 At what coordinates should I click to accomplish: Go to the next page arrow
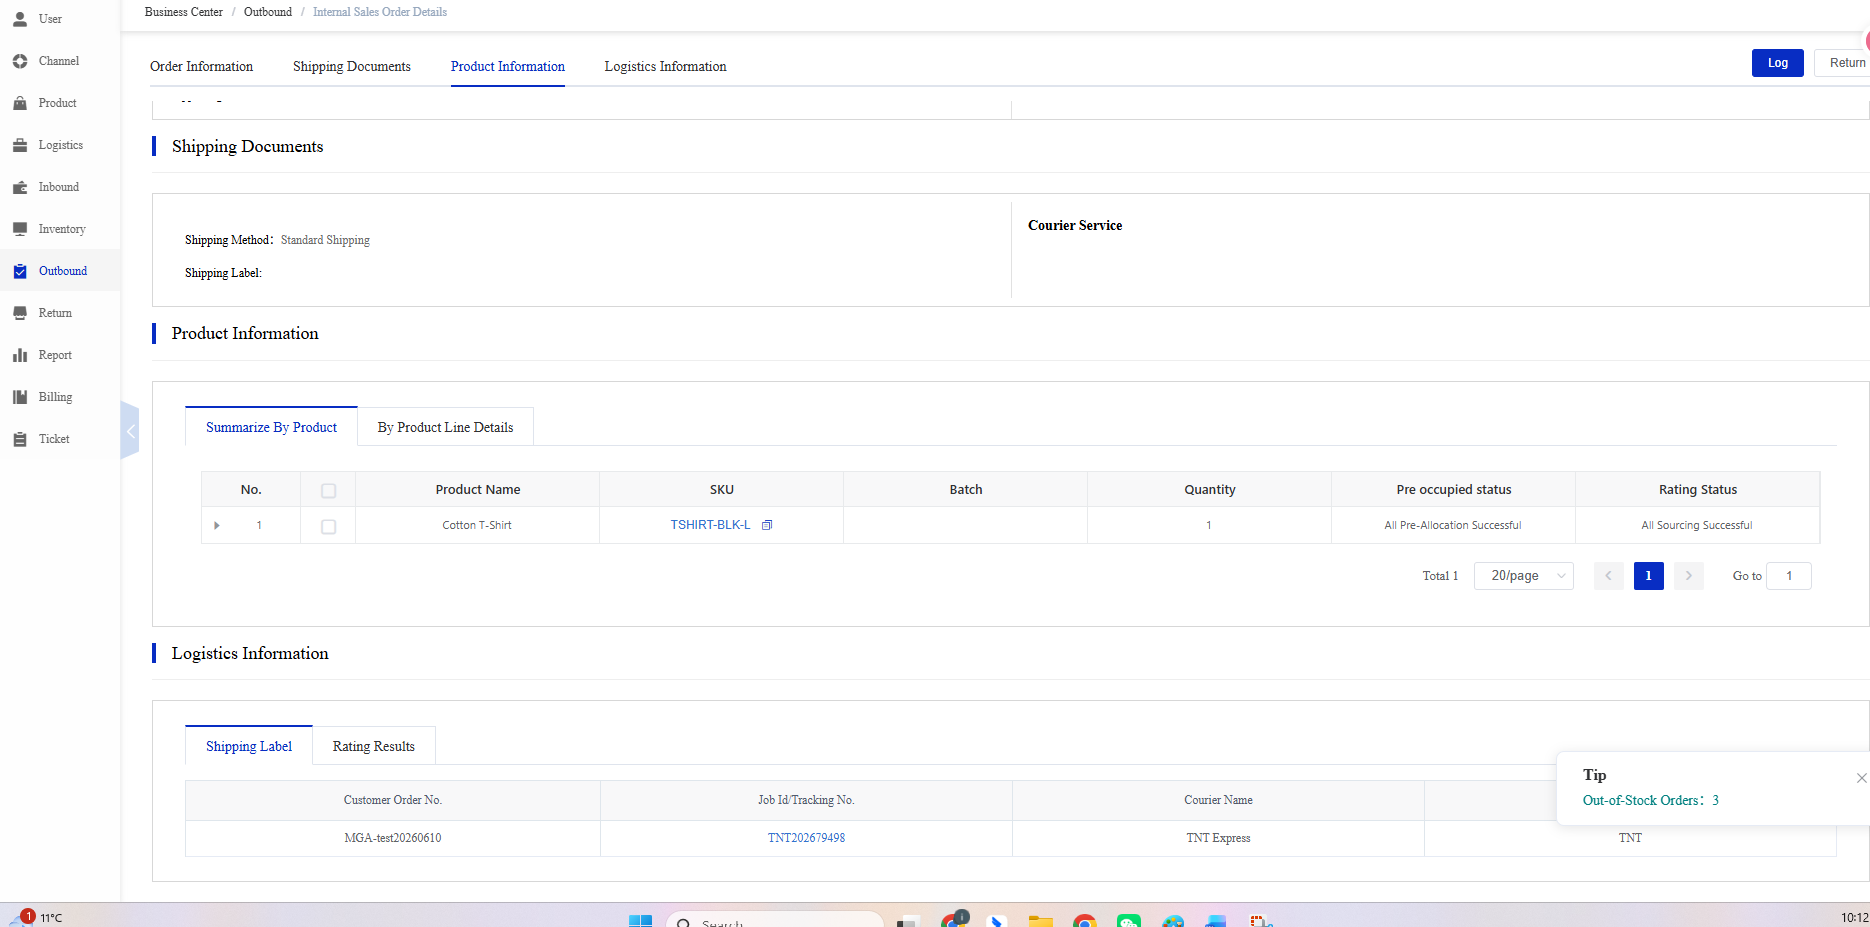1688,576
